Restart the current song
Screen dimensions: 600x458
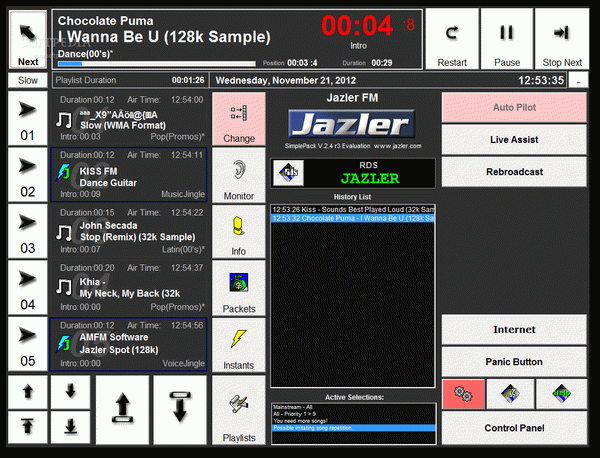[x=452, y=38]
